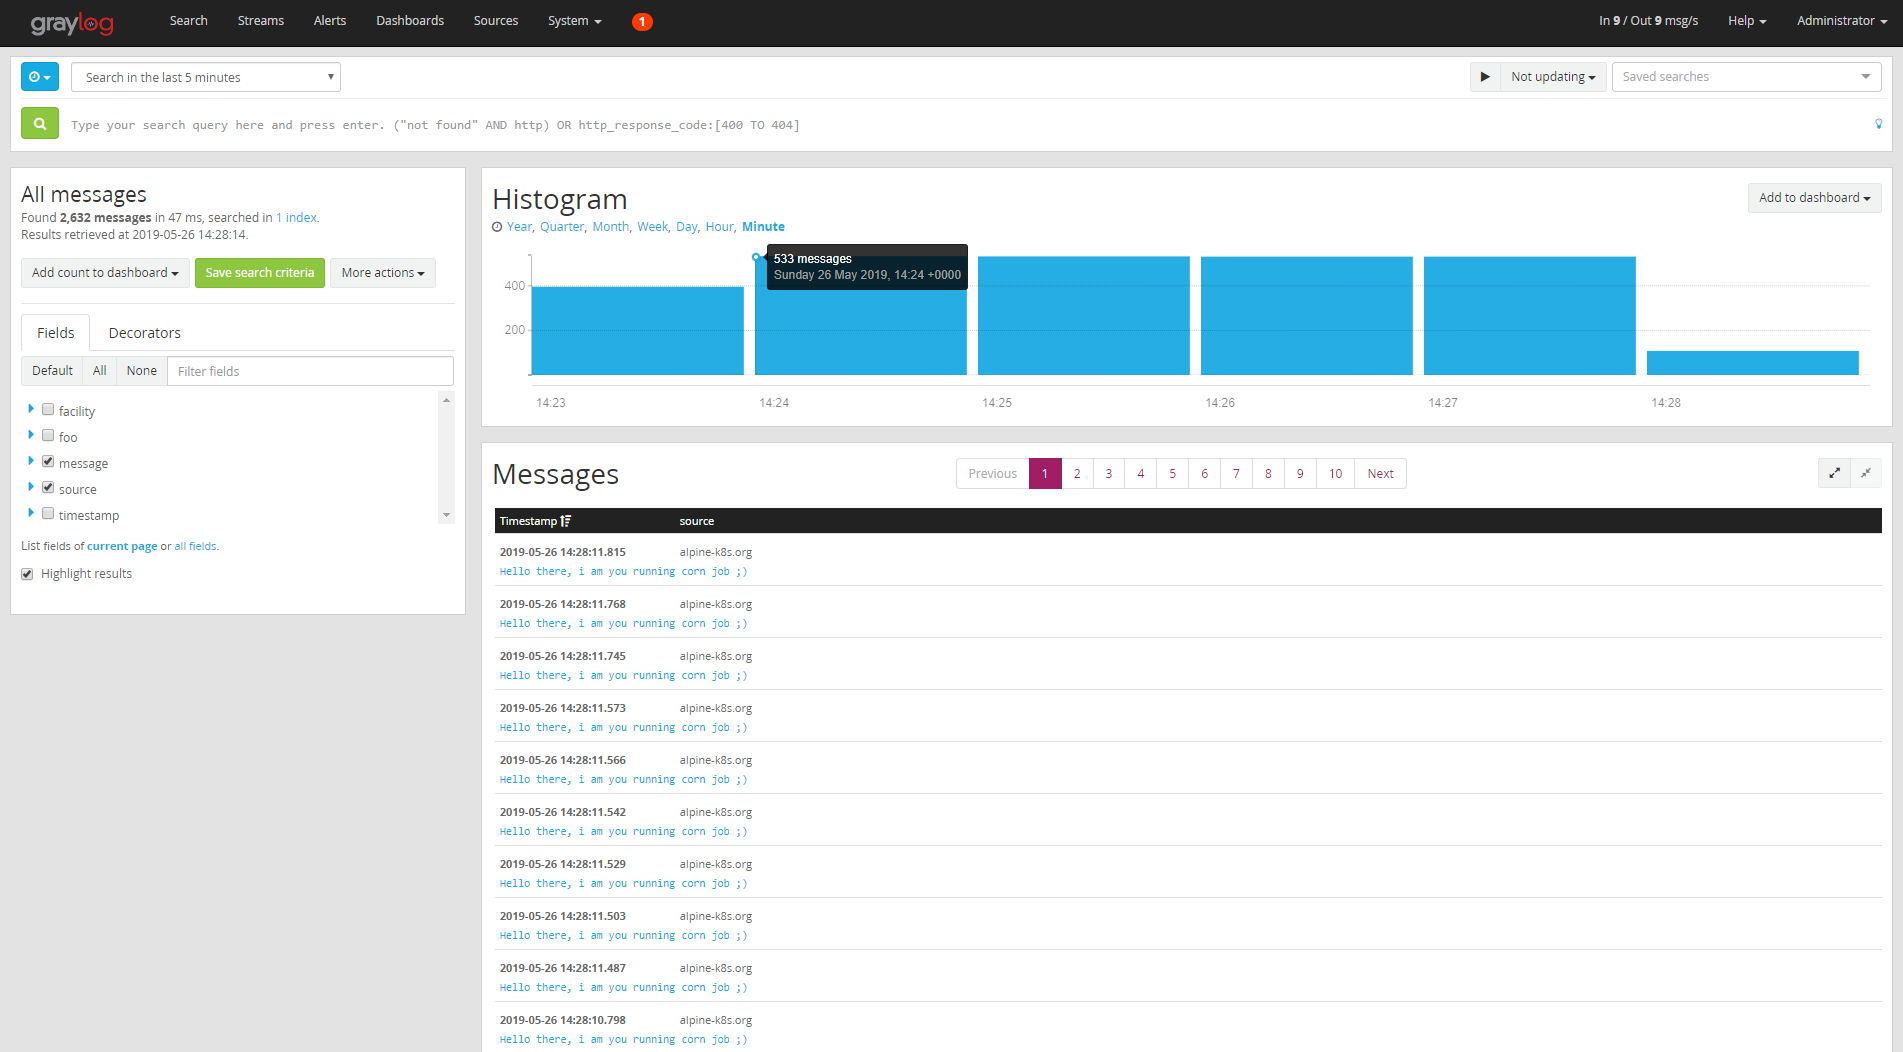This screenshot has width=1903, height=1052.
Task: Click the 'all fields' link
Action: coord(195,547)
